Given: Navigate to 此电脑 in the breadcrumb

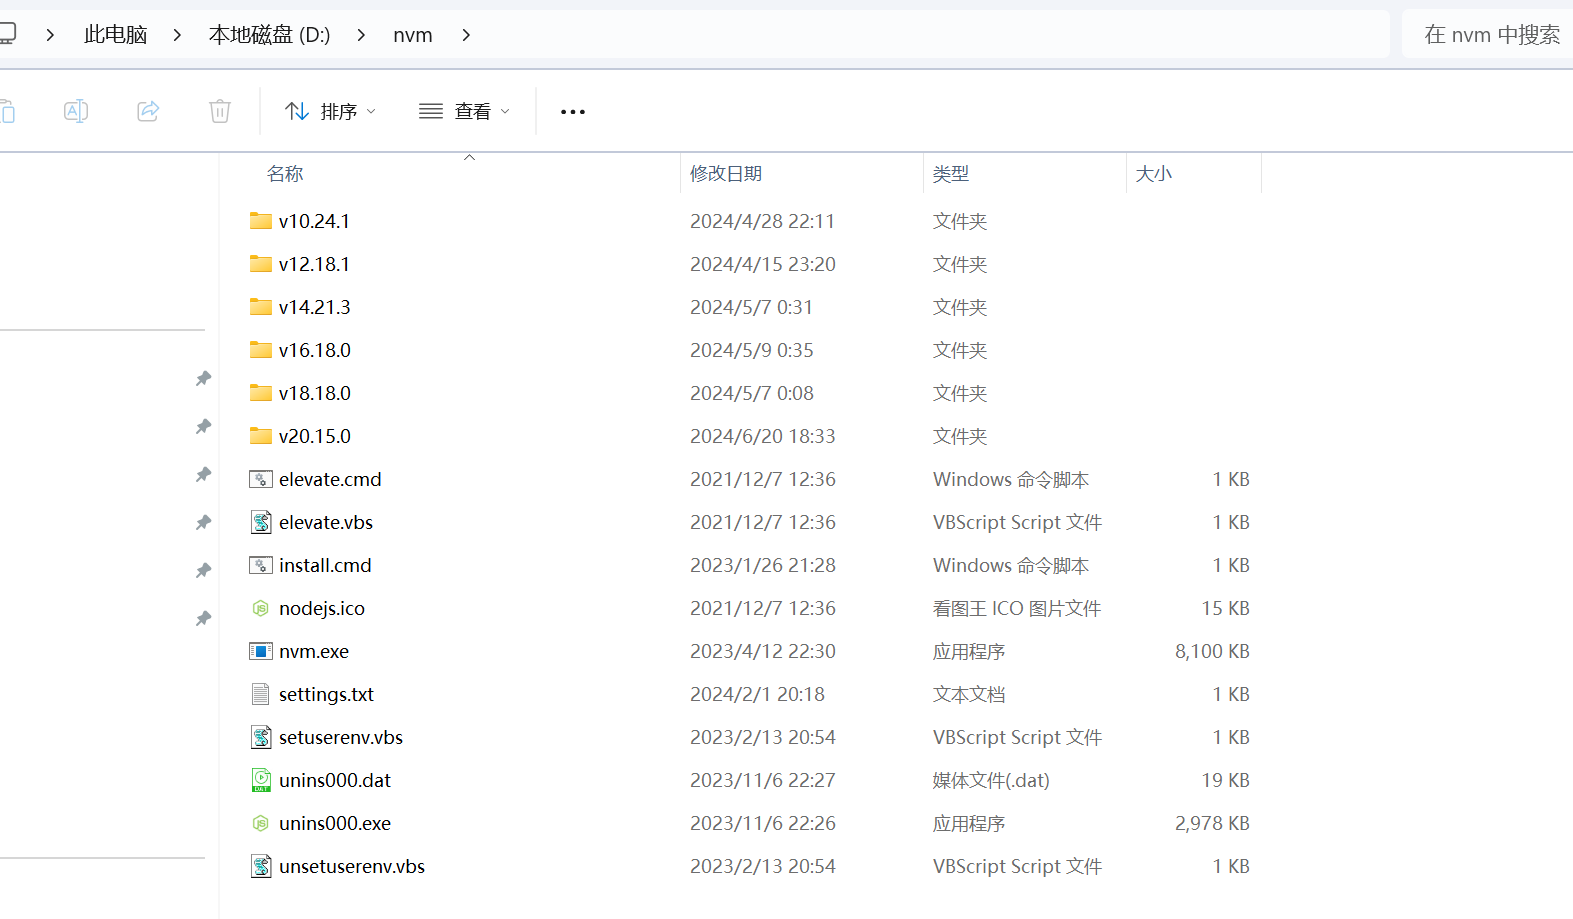Looking at the screenshot, I should click(116, 35).
